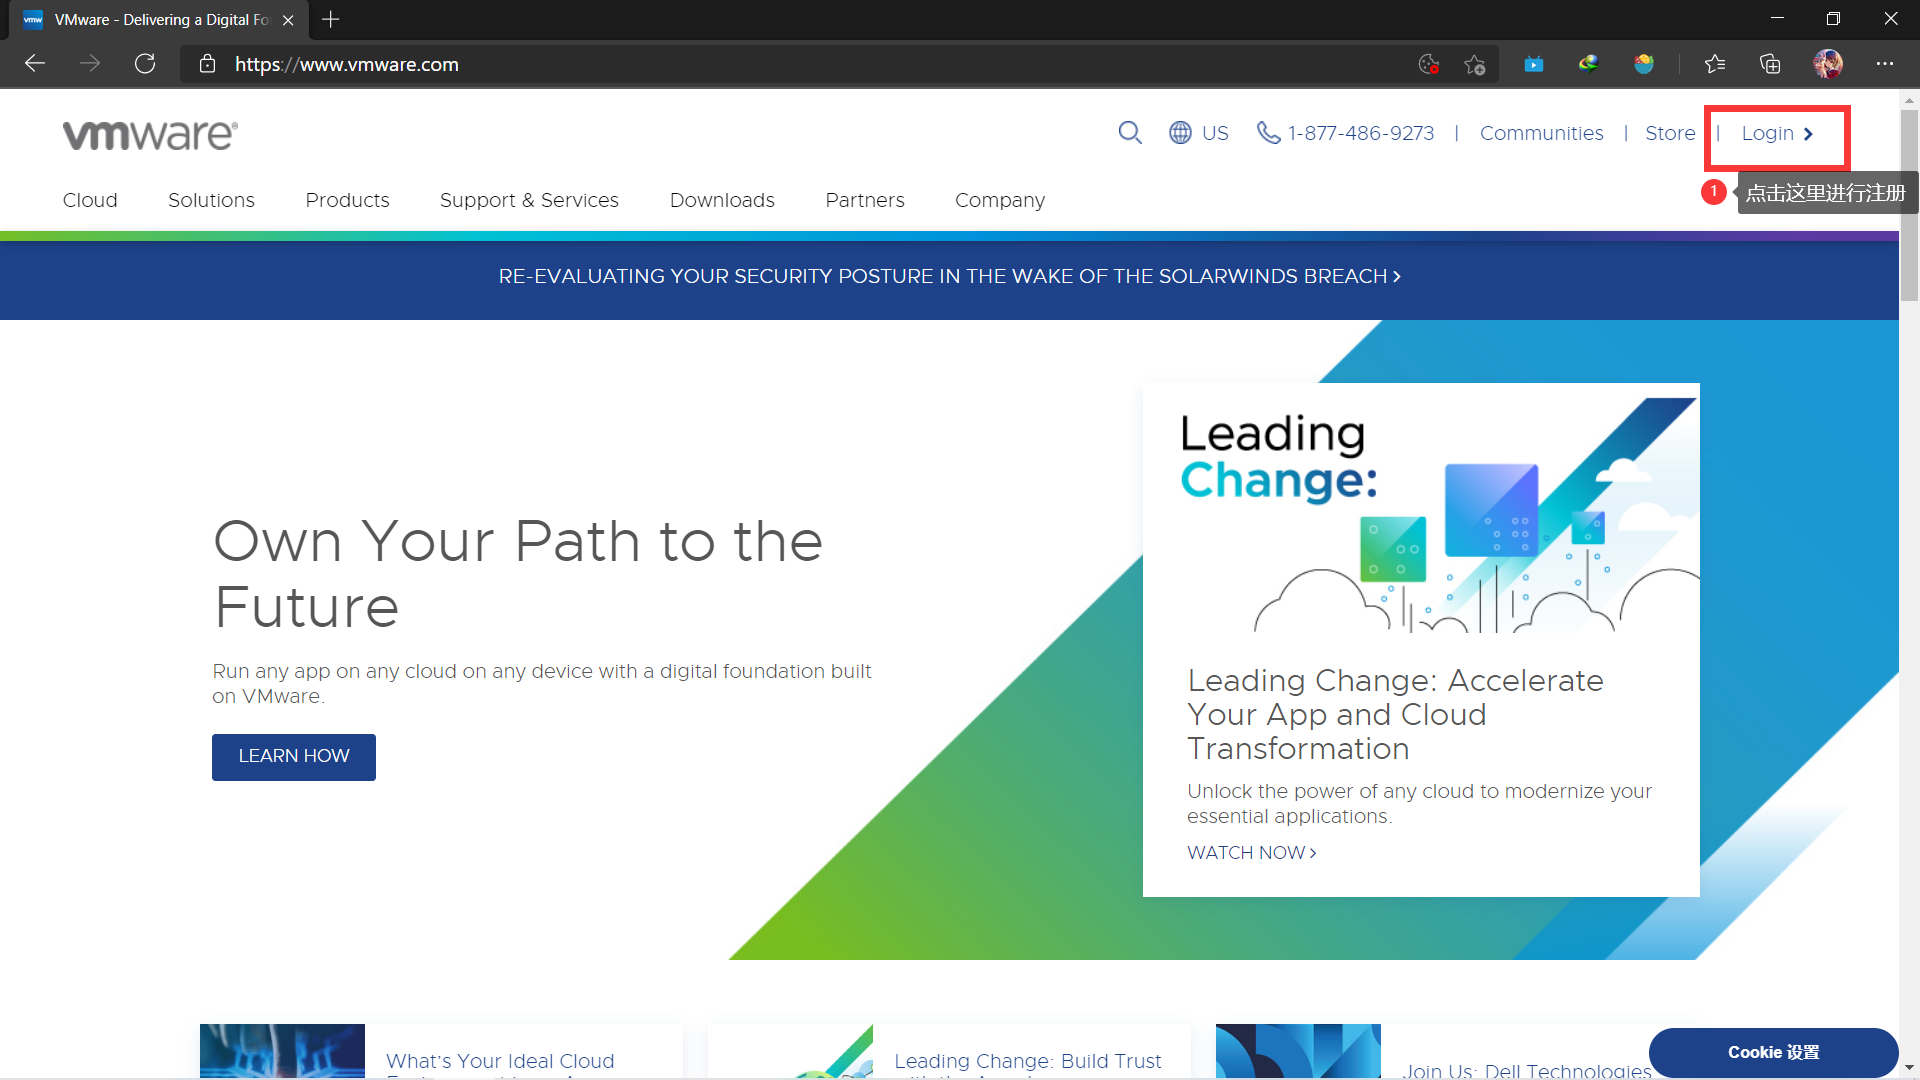Screen dimensions: 1920x1080
Task: Click the WATCH NOW chevron link
Action: click(x=1251, y=853)
